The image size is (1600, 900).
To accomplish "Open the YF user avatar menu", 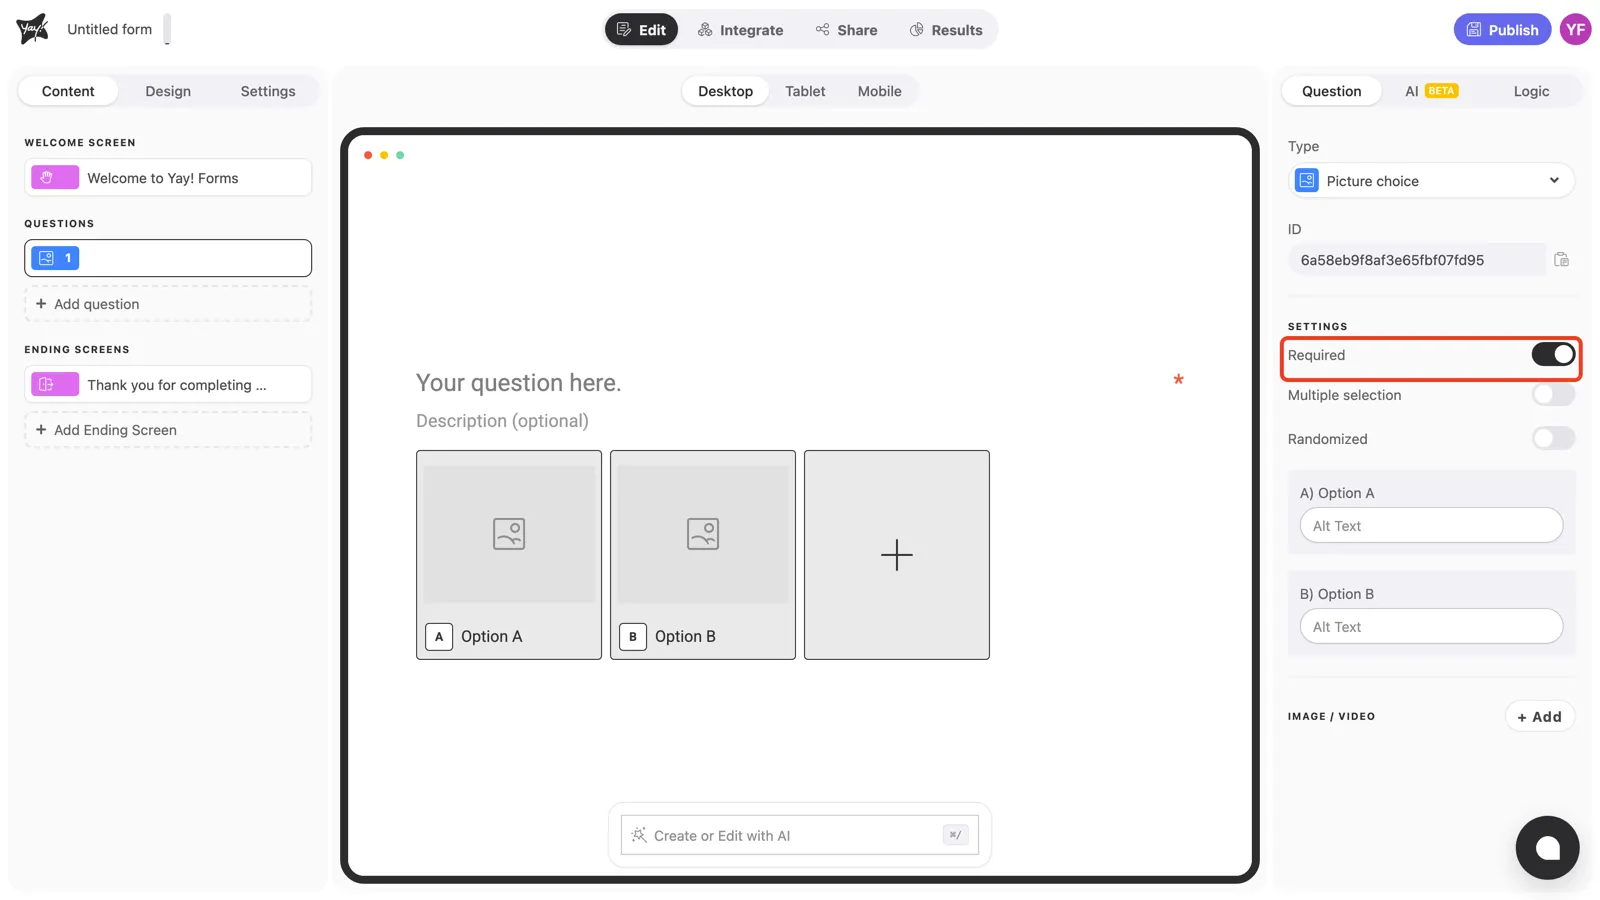I will [x=1575, y=29].
